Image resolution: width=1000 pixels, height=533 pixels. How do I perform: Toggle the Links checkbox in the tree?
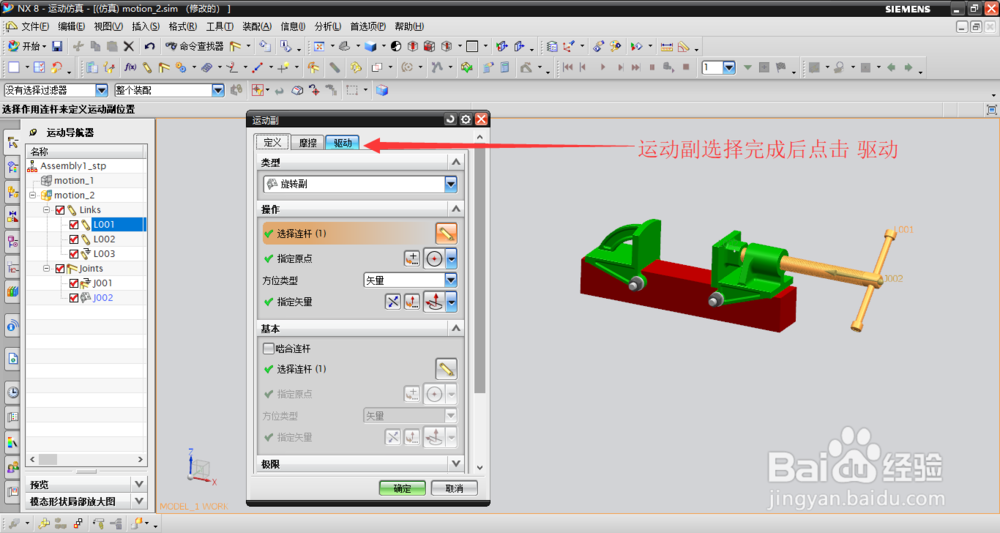(x=60, y=210)
